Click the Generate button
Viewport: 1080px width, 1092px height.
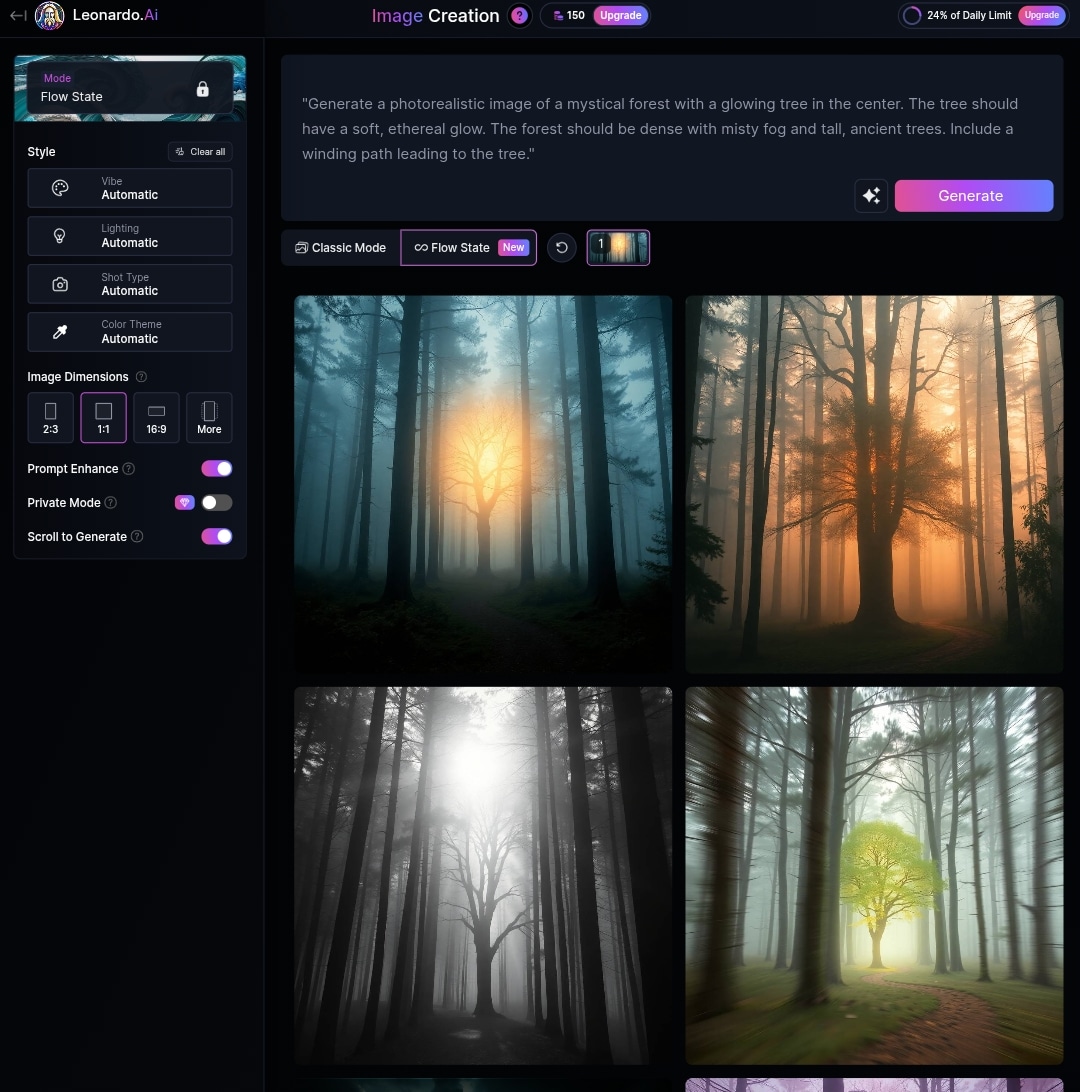tap(973, 196)
